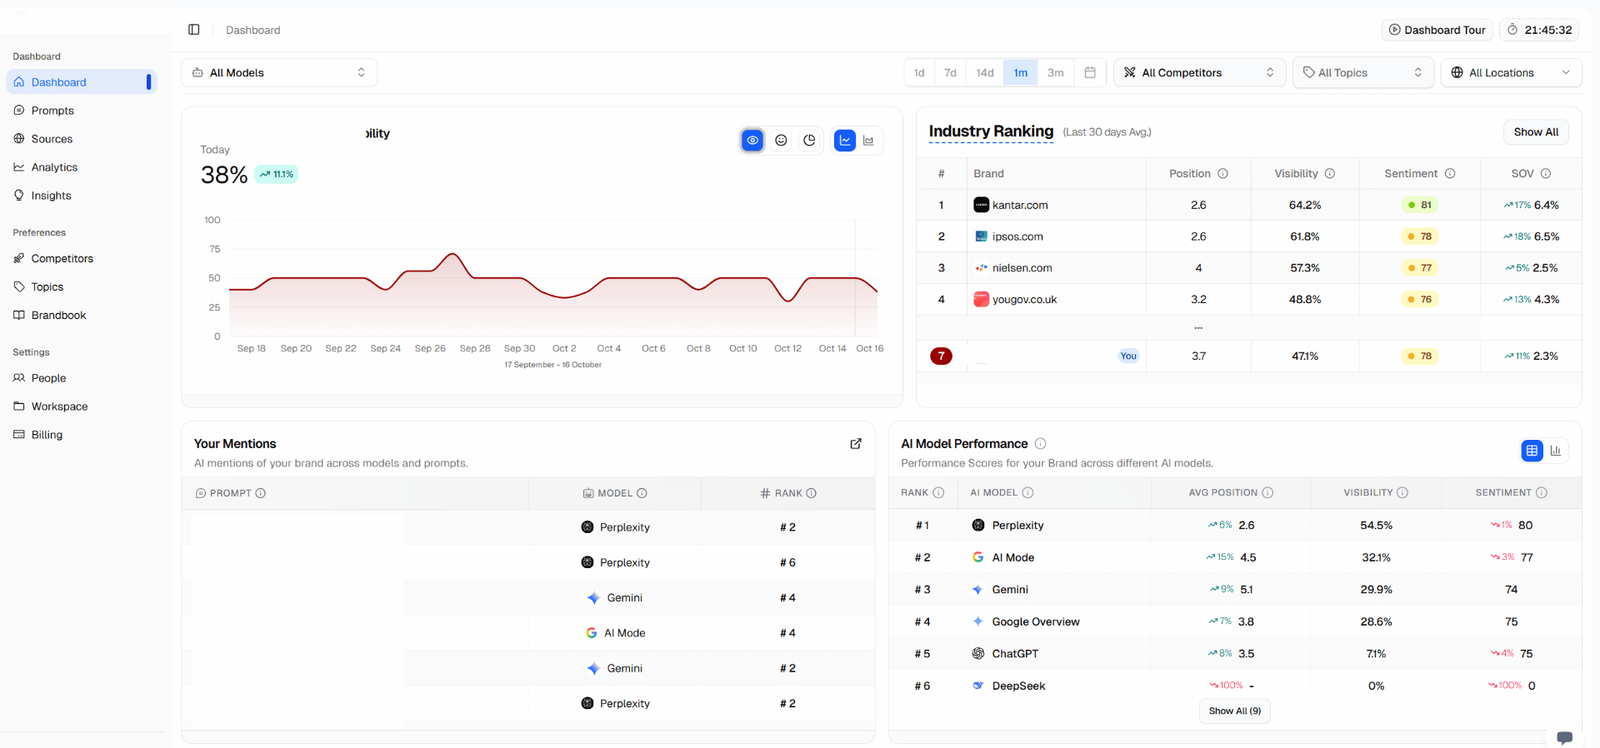Open the All Locations dropdown
Image resolution: width=1600 pixels, height=748 pixels.
click(1511, 73)
